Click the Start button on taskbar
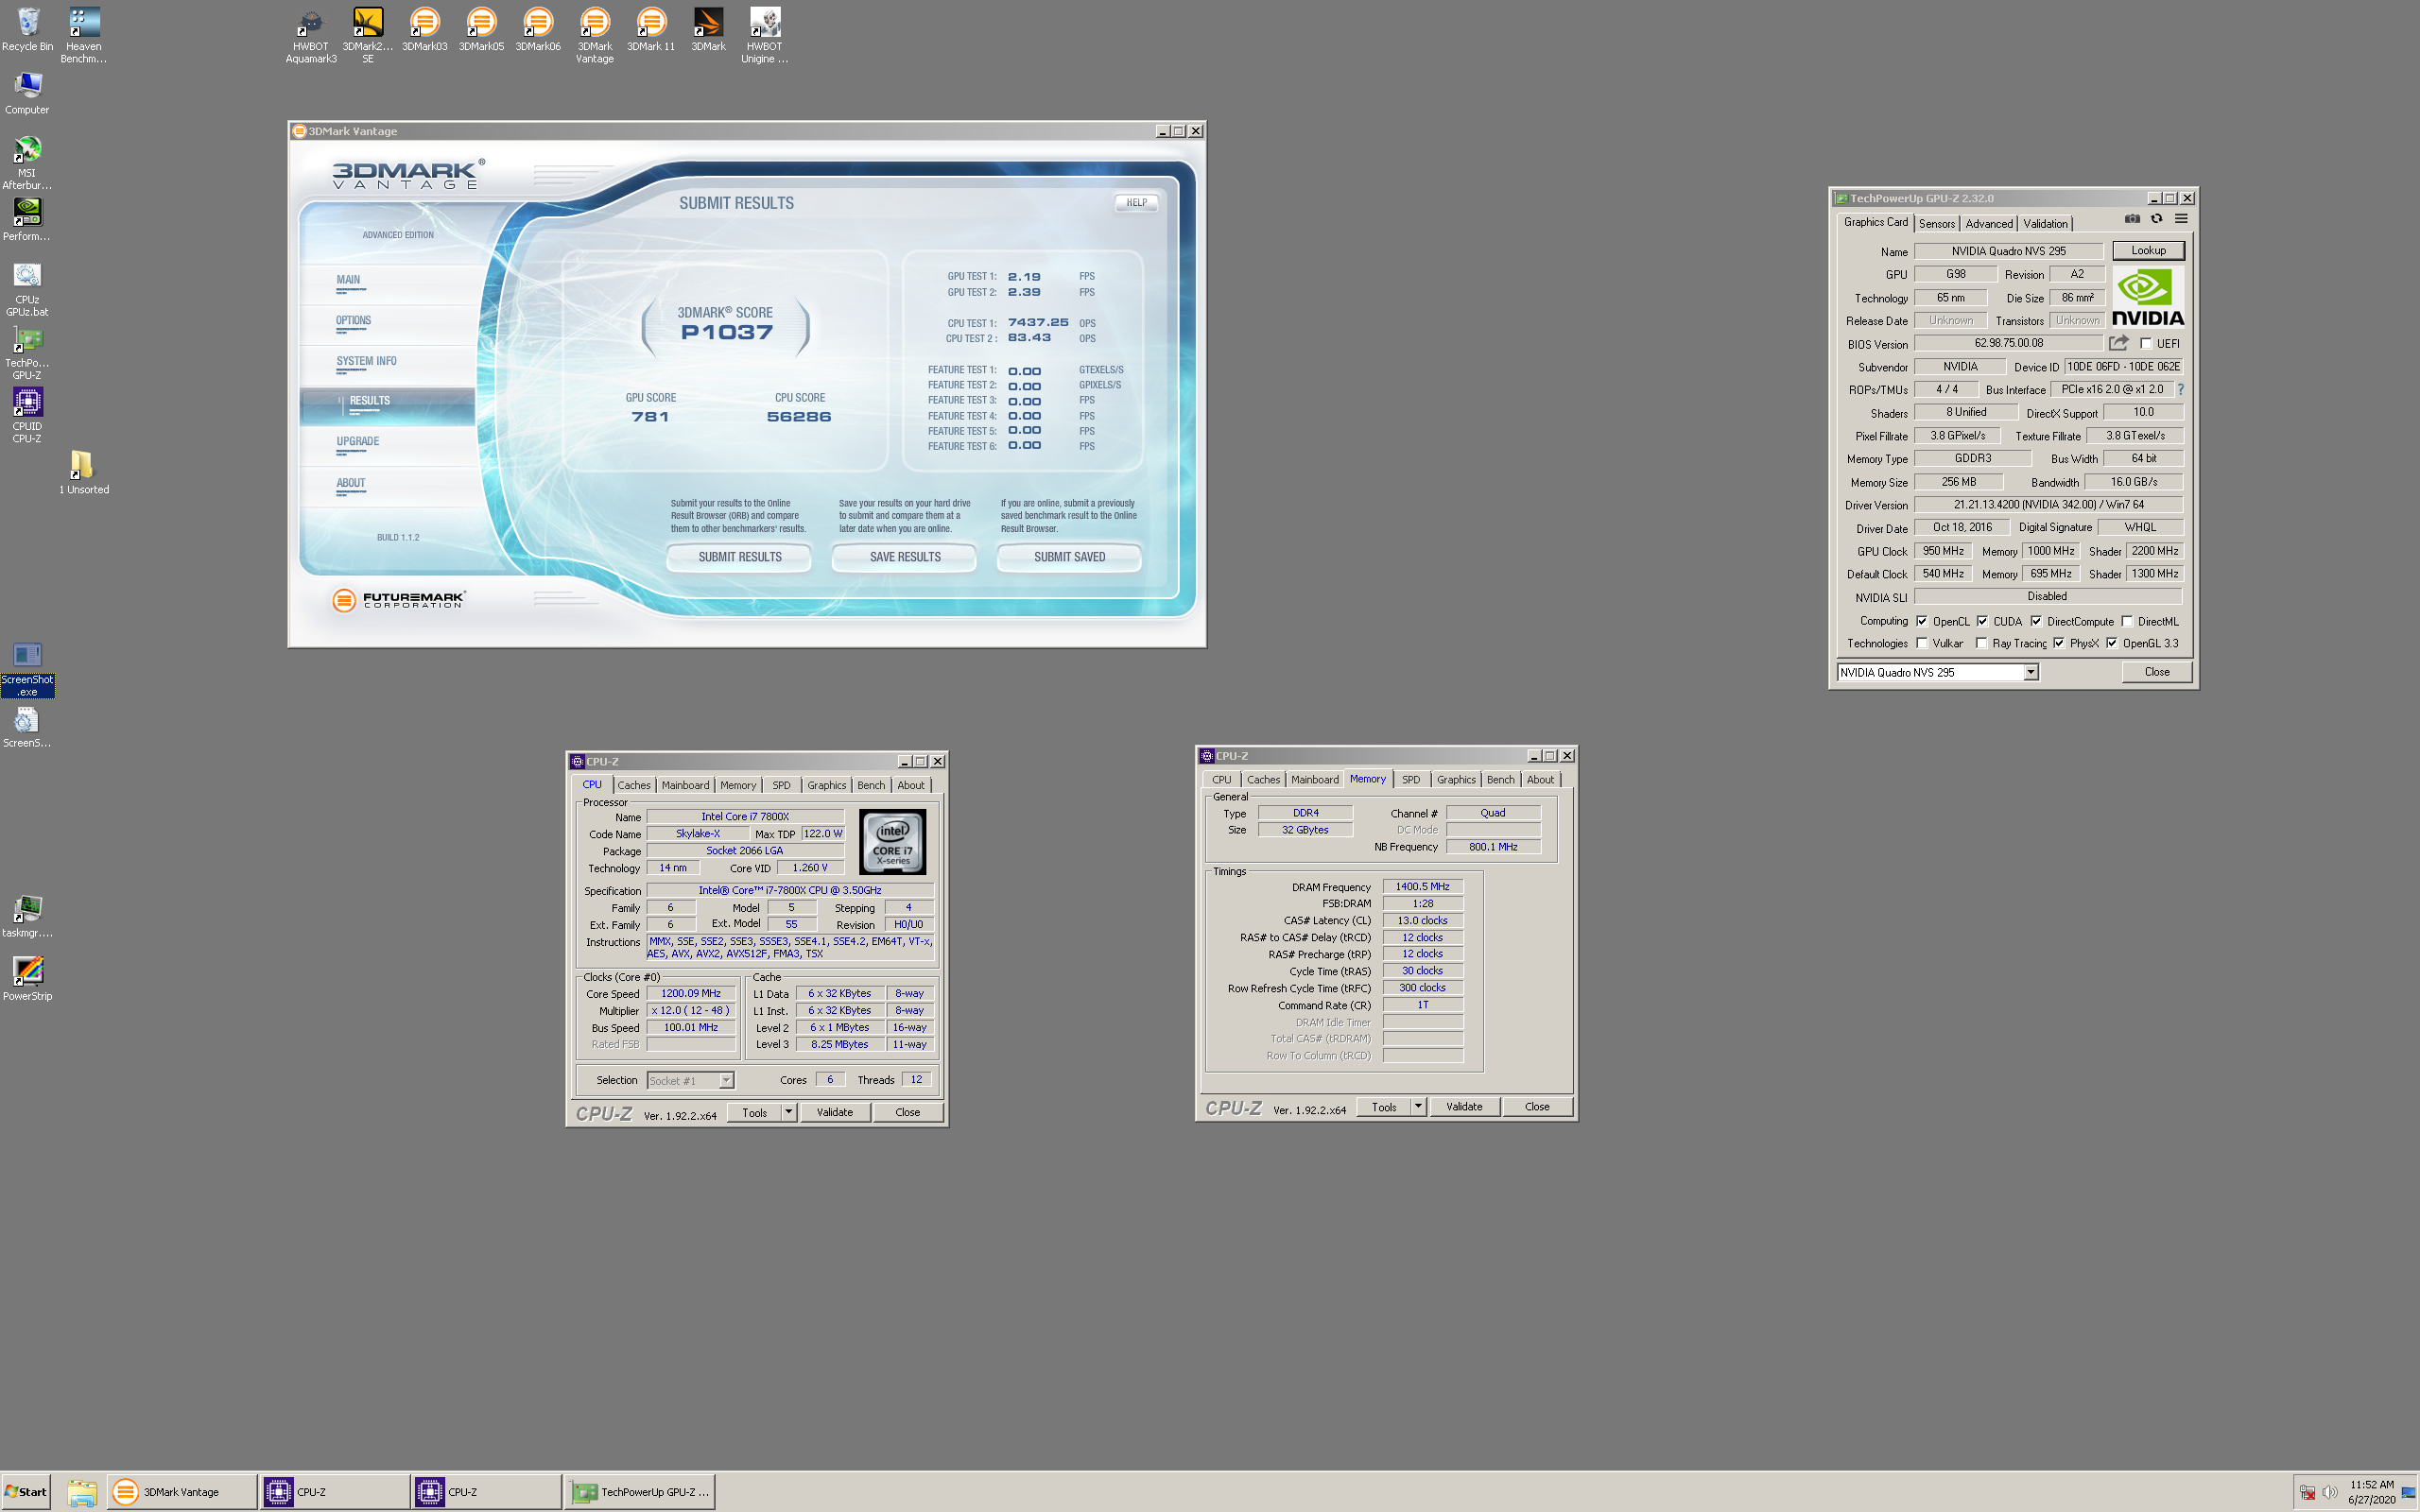 [26, 1492]
